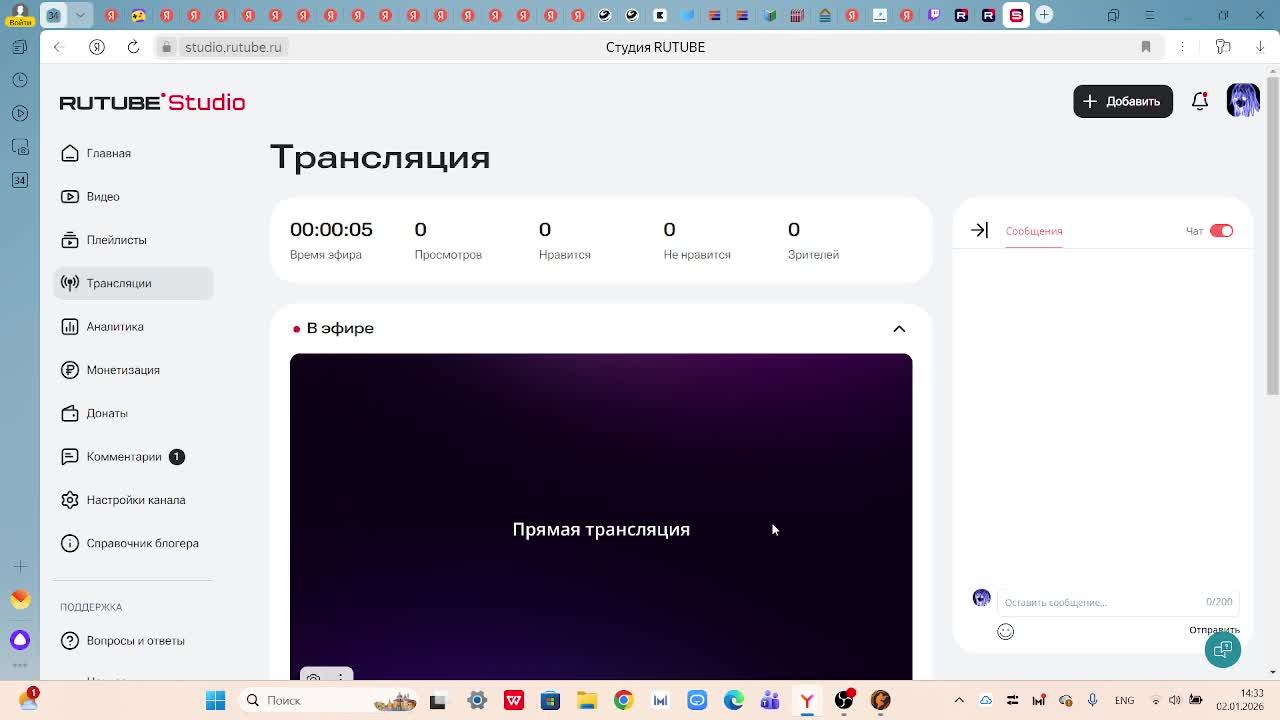This screenshot has width=1280, height=720.
Task: Open Windows Start menu
Action: click(215, 700)
